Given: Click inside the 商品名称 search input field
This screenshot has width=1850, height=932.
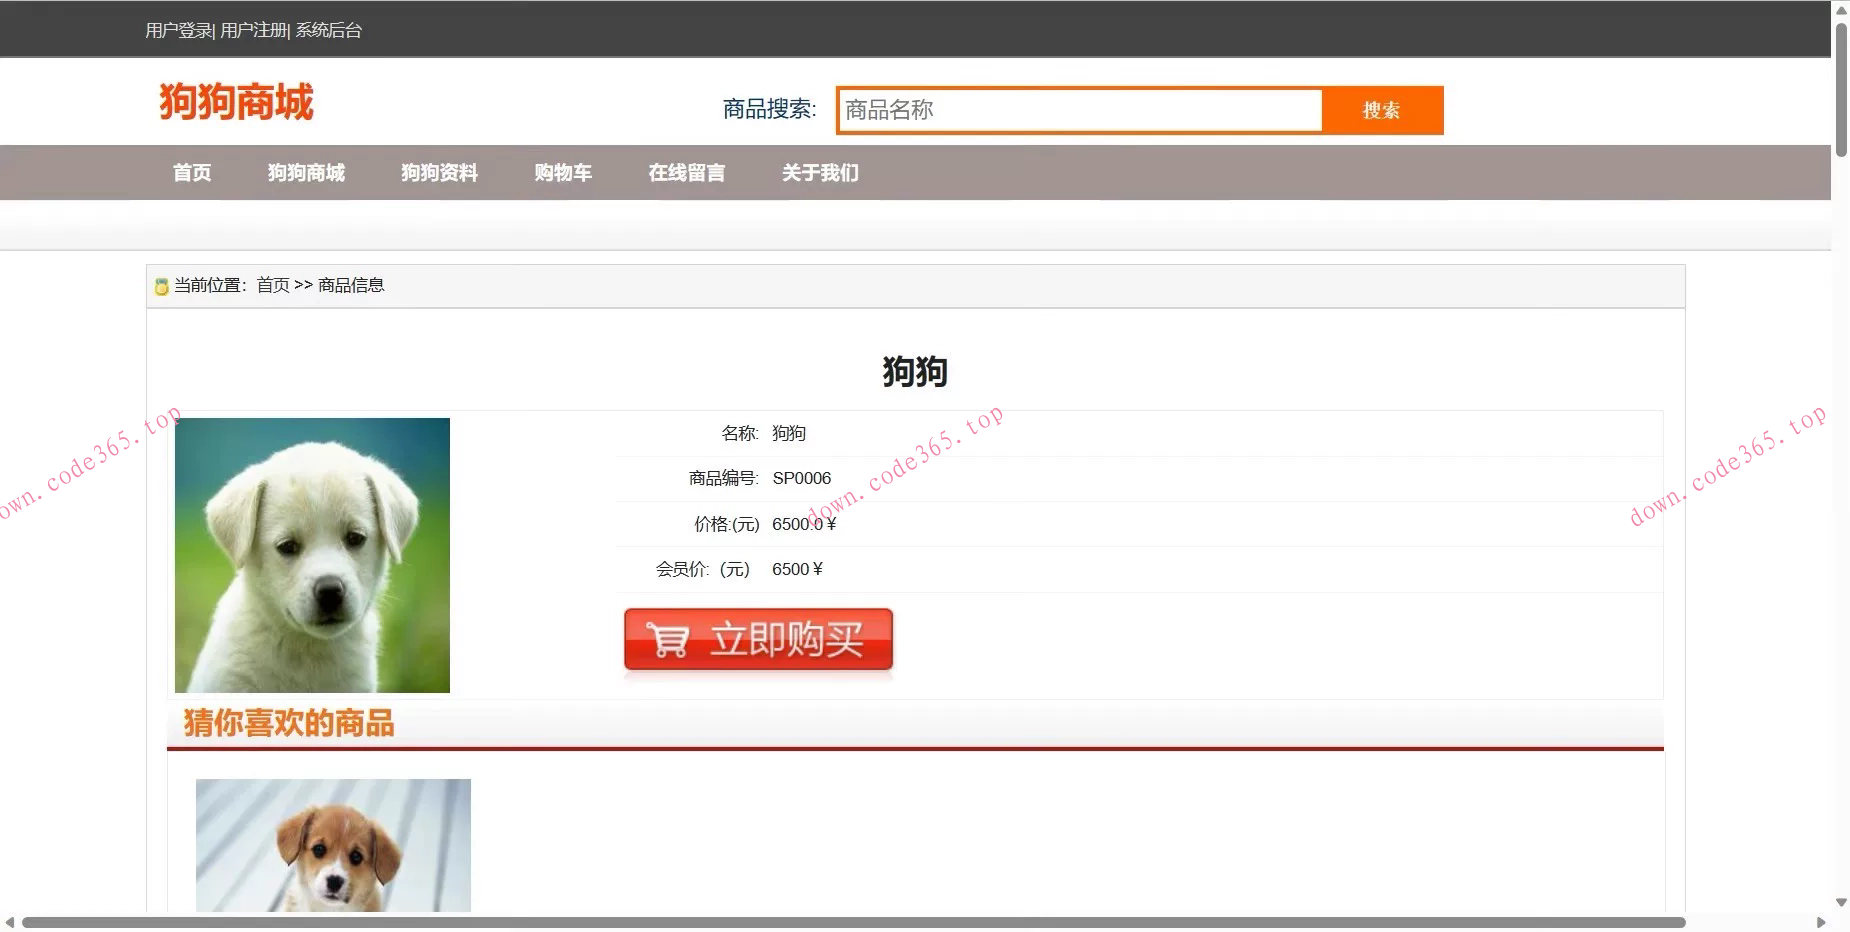Looking at the screenshot, I should coord(1080,110).
